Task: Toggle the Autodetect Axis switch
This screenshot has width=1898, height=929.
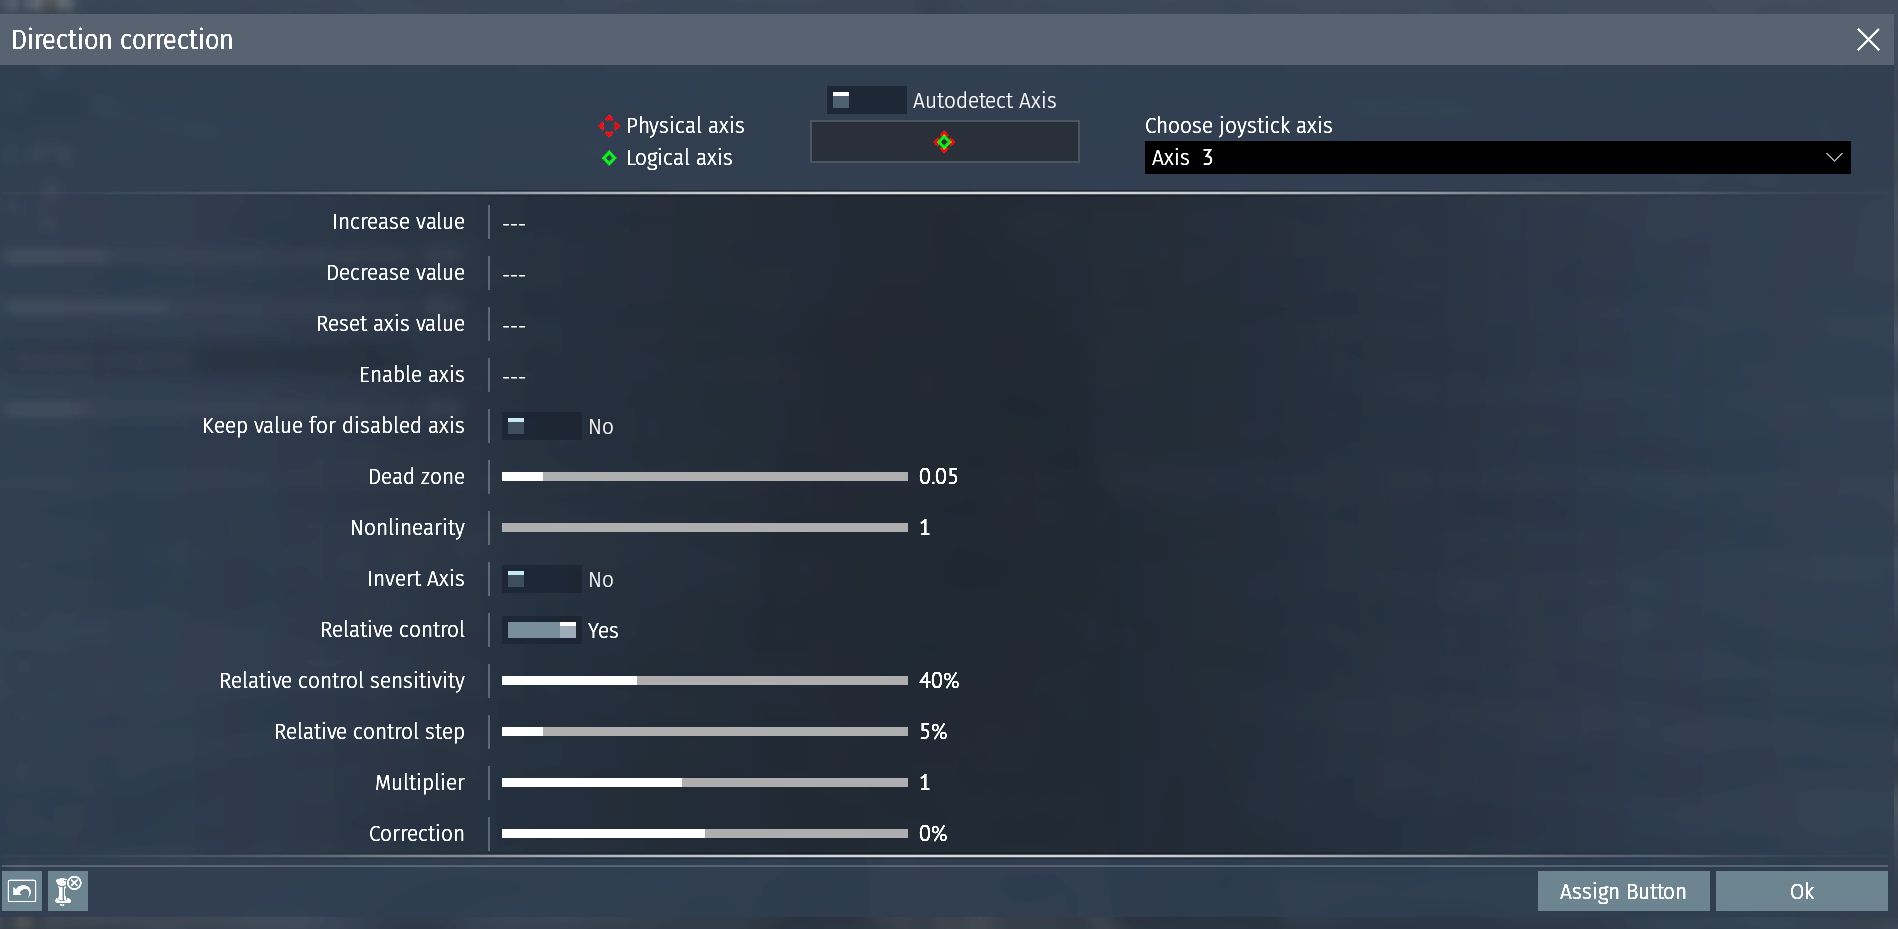Action: click(867, 100)
